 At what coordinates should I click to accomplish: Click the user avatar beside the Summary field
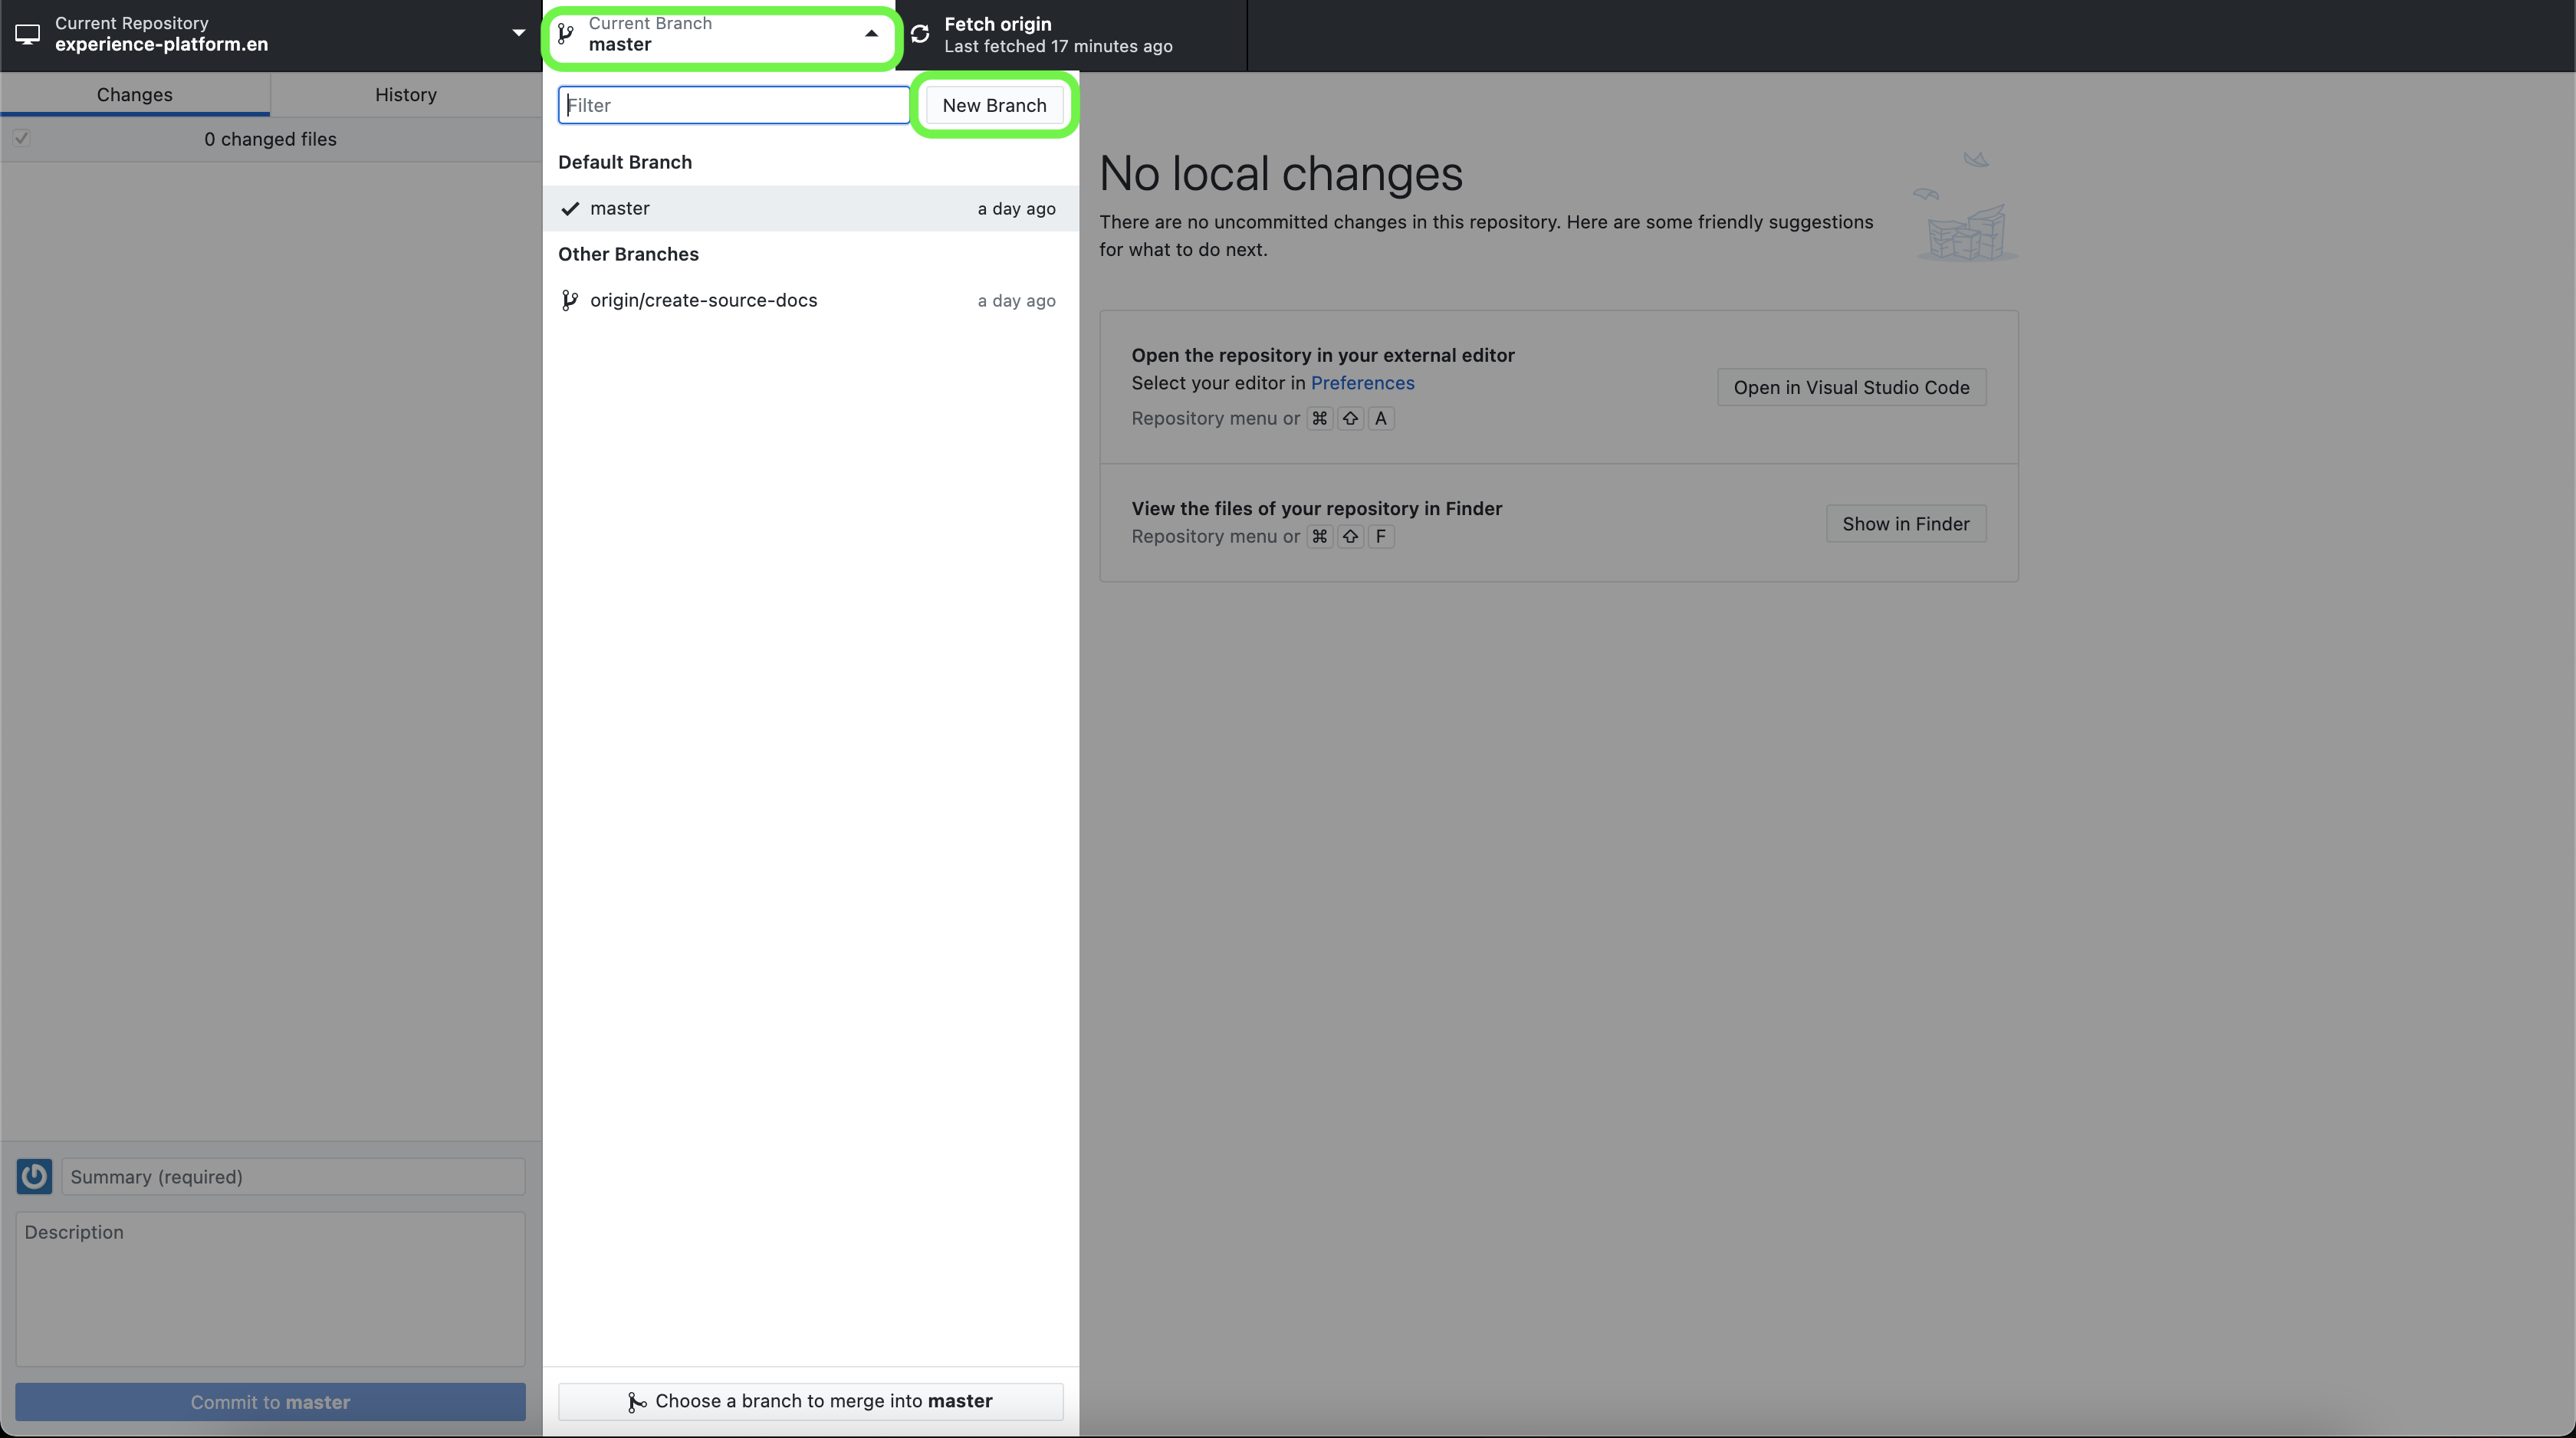click(x=34, y=1176)
